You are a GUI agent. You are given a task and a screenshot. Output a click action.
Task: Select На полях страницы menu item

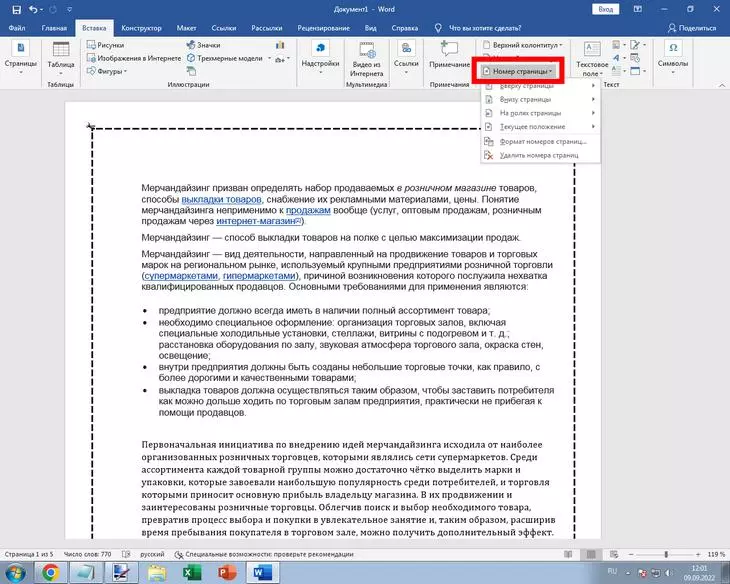541,113
